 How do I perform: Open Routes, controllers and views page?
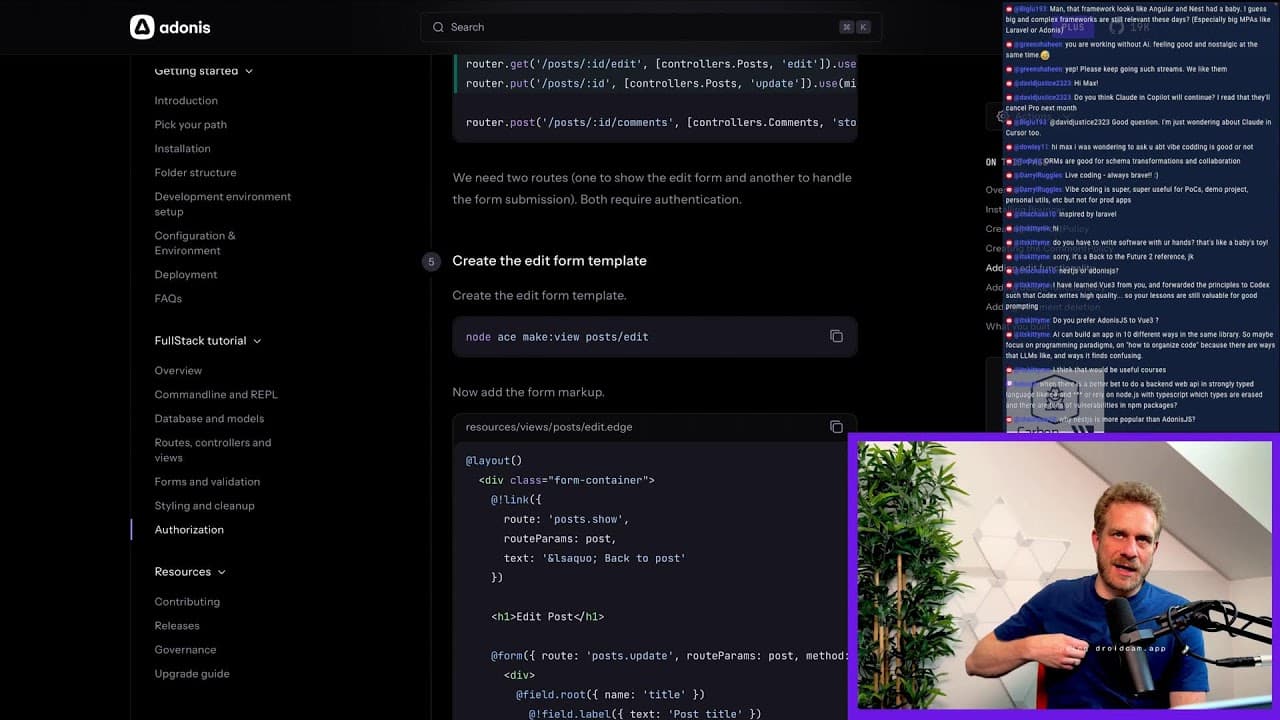click(x=213, y=450)
